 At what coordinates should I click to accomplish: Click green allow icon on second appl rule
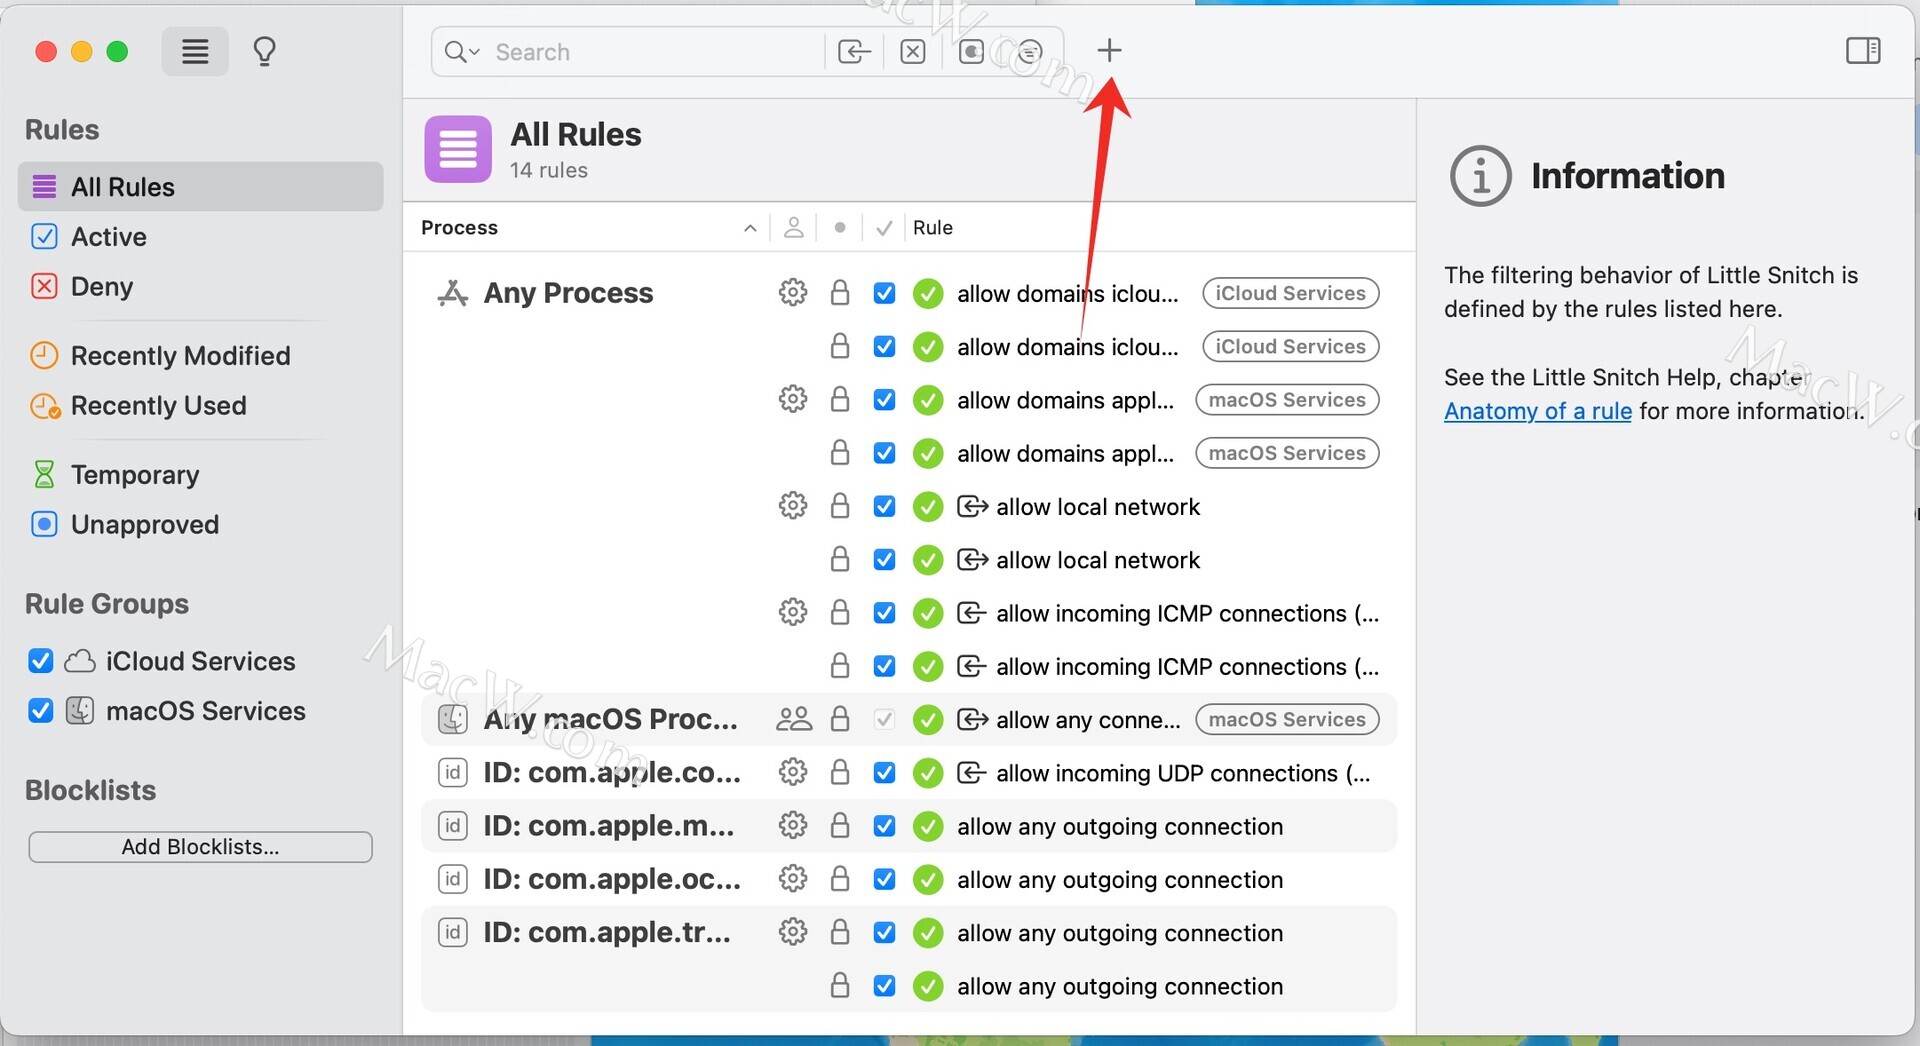coord(928,454)
